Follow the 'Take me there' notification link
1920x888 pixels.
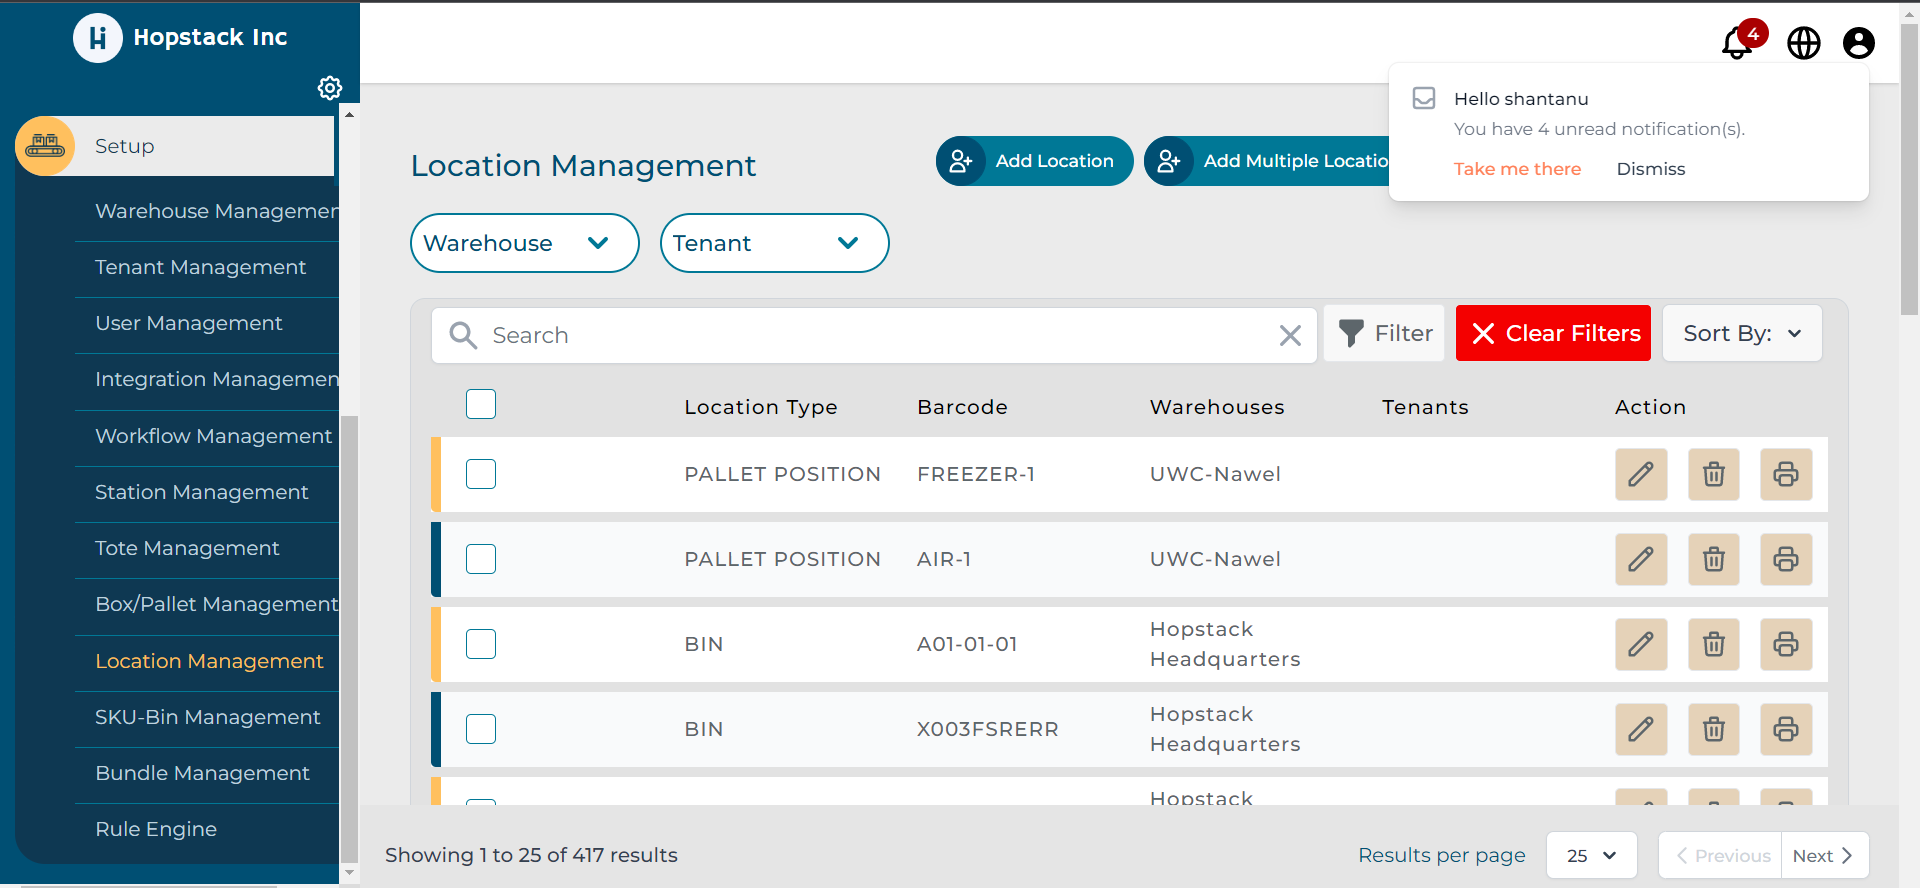(x=1517, y=169)
